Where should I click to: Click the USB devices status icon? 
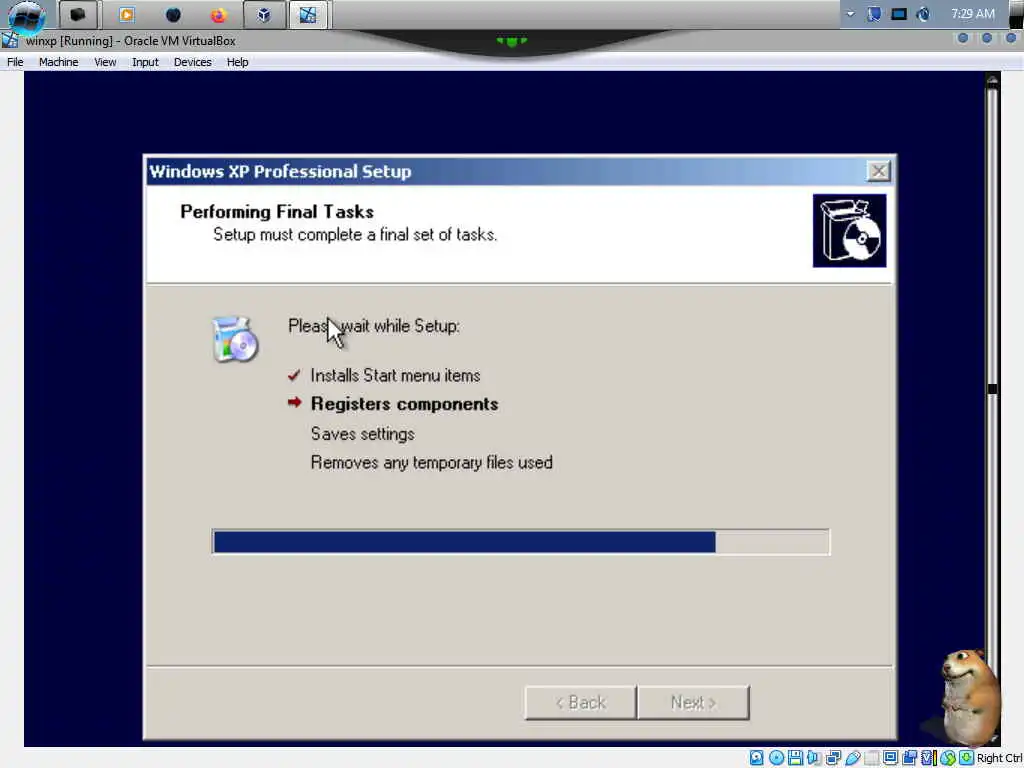(x=853, y=758)
